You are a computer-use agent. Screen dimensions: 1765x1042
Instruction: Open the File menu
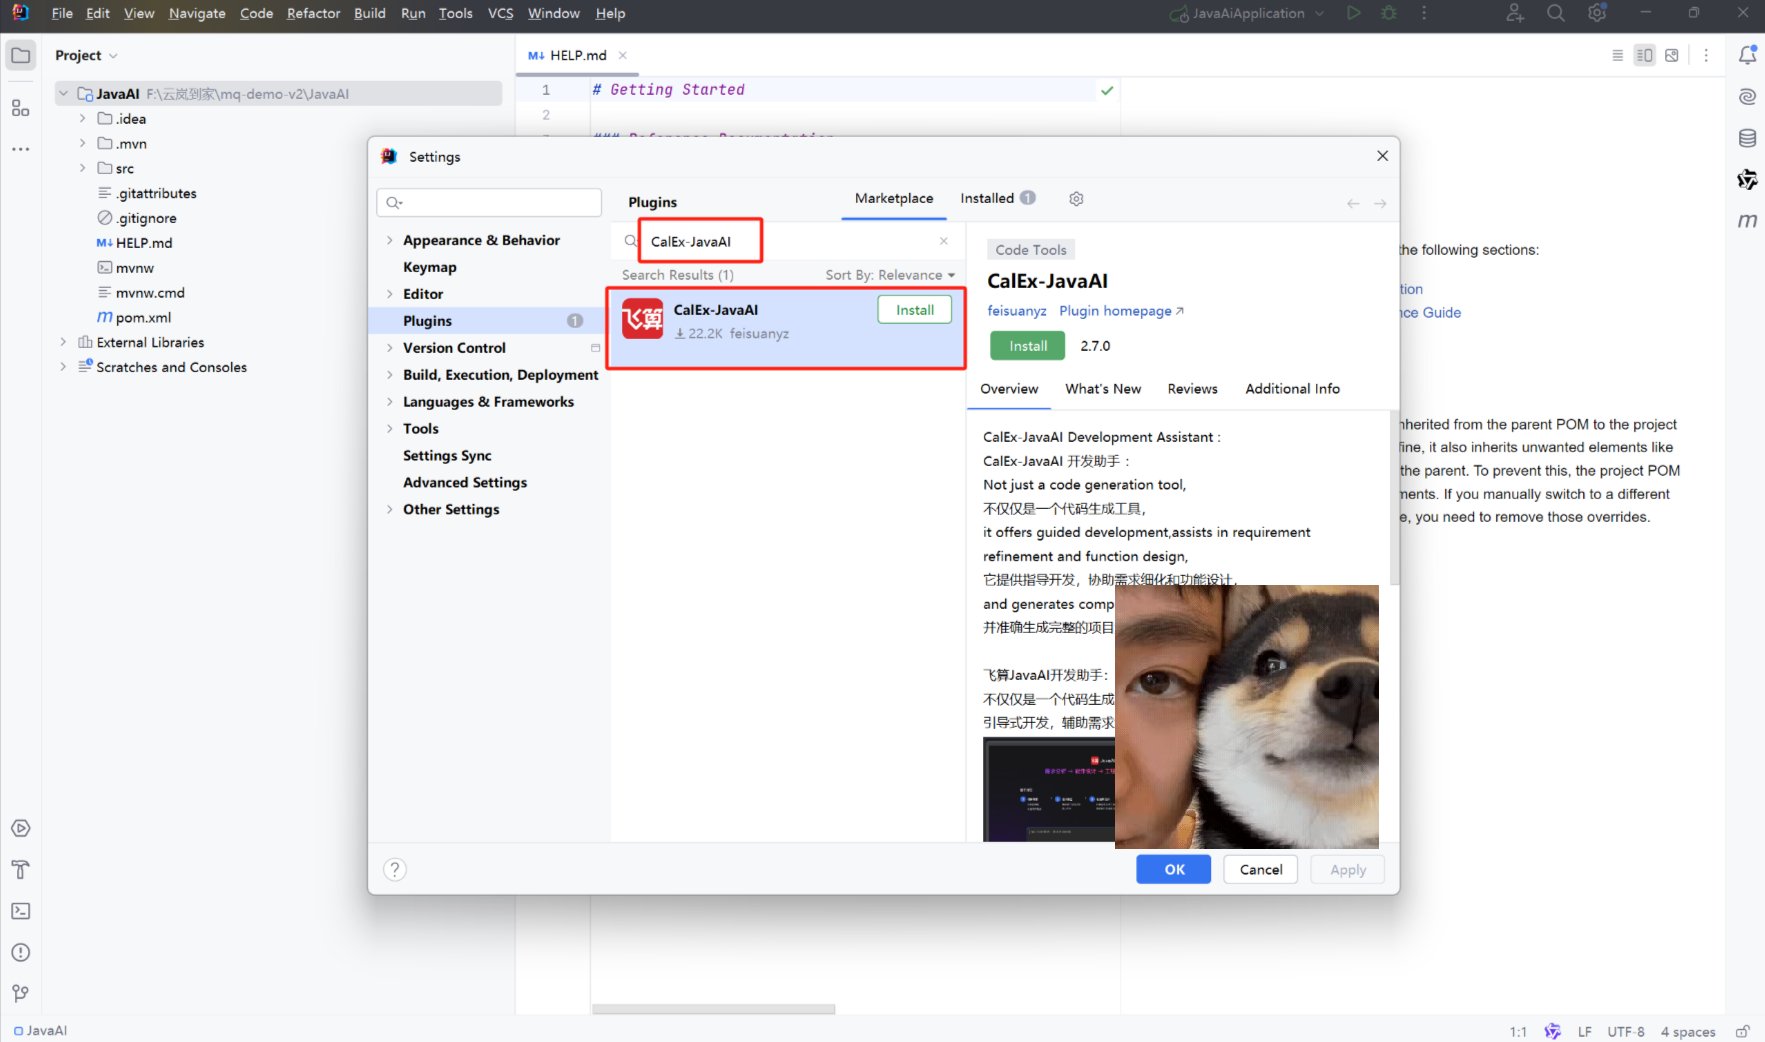coord(62,13)
